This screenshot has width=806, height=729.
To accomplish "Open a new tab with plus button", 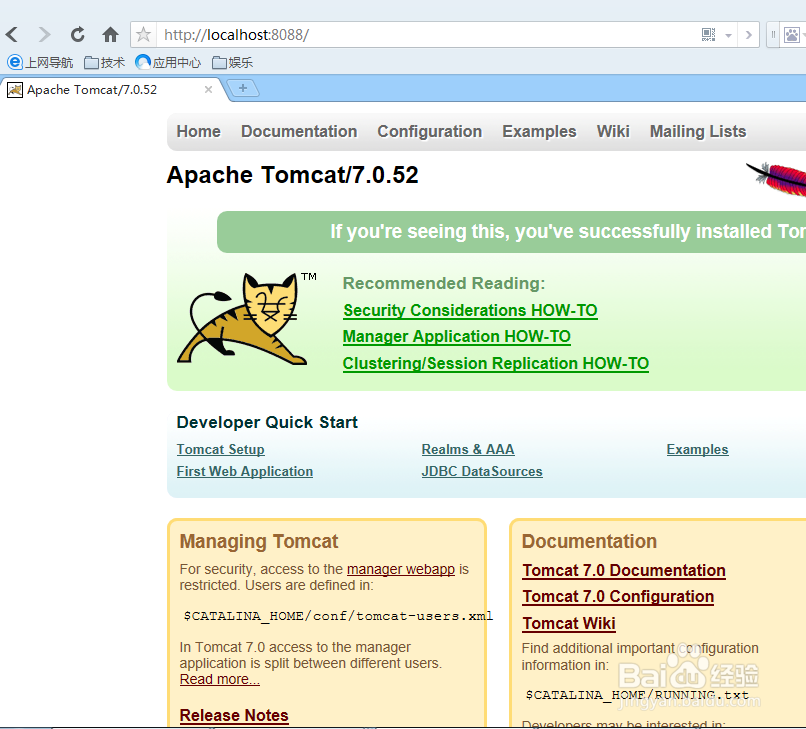I will [243, 88].
